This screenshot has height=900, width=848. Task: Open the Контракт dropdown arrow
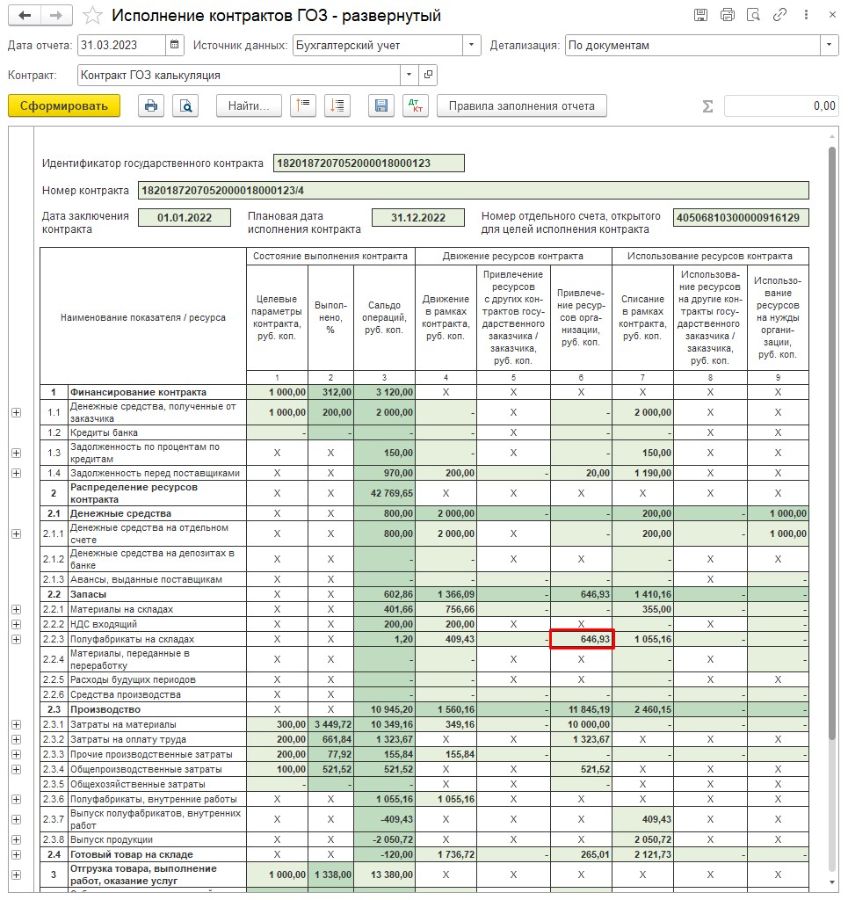409,75
